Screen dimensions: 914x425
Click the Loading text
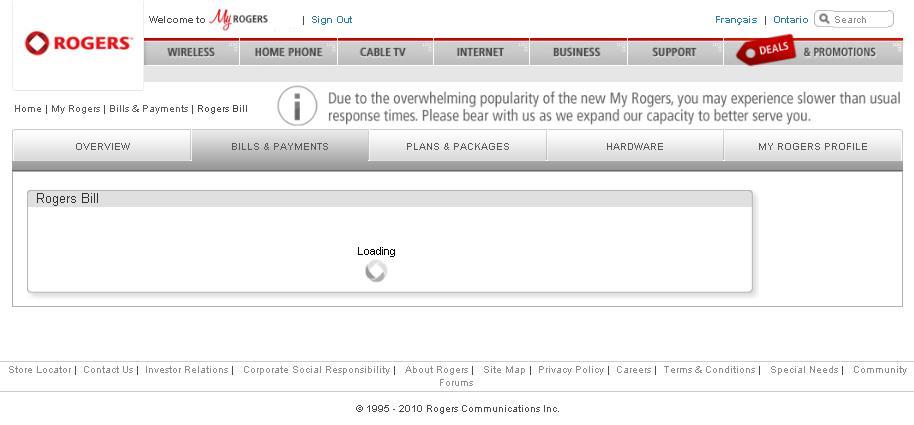pos(376,251)
